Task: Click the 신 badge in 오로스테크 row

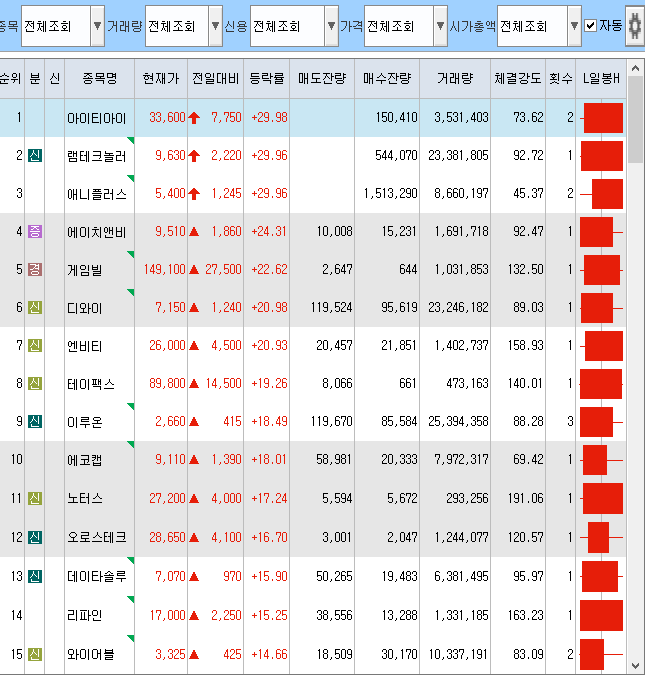Action: (35, 537)
